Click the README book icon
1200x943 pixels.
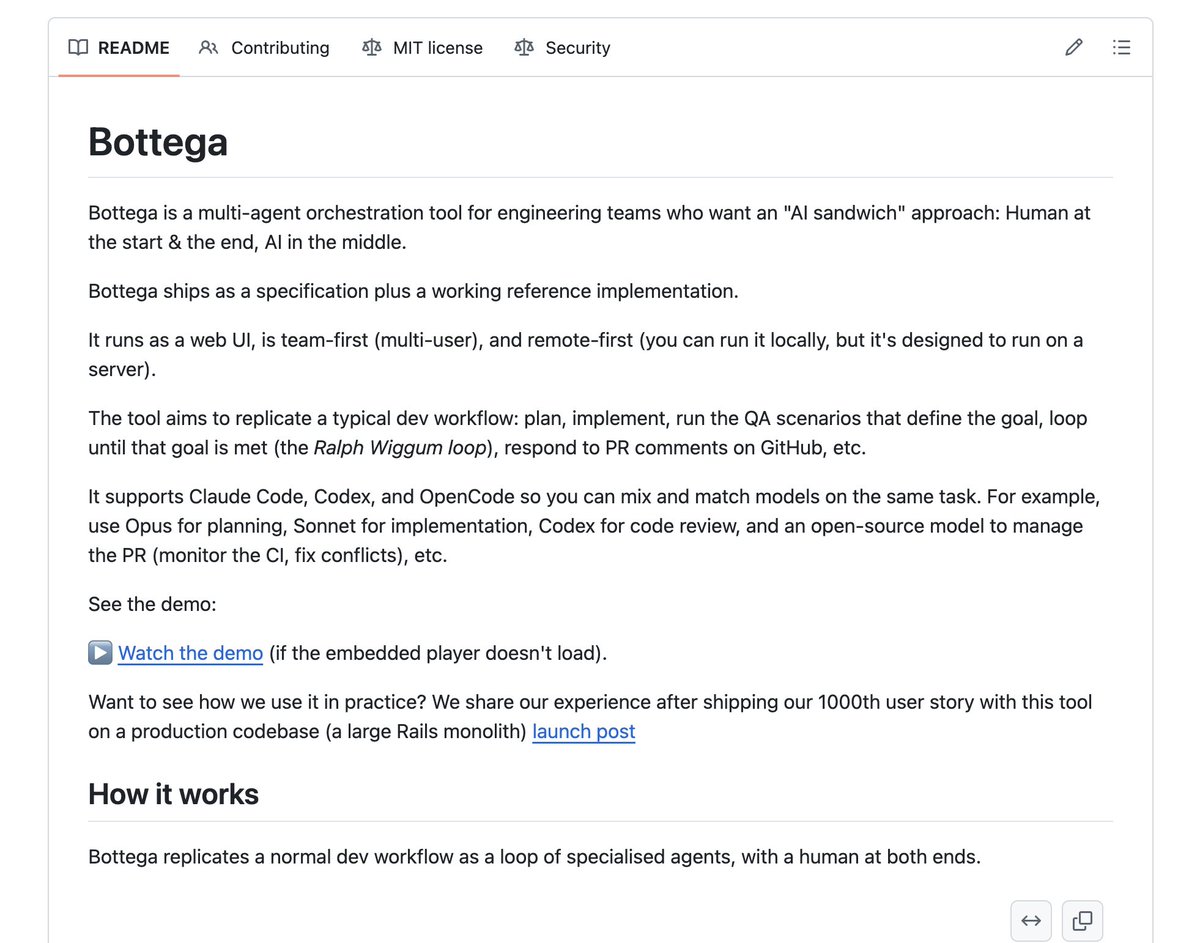tap(78, 47)
